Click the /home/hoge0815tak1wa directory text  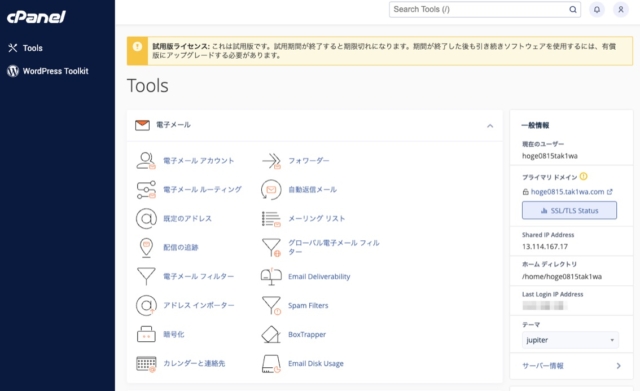pos(562,277)
